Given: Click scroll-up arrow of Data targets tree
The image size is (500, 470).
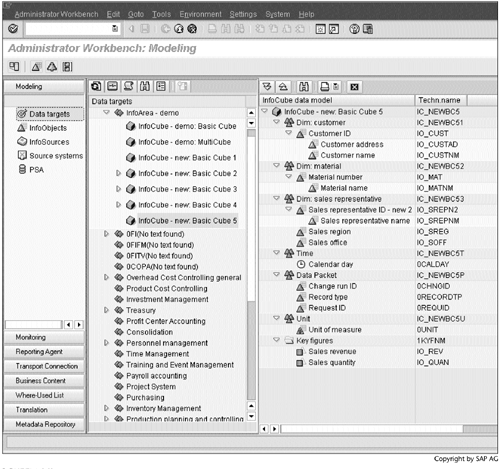Looking at the screenshot, I should (x=251, y=113).
